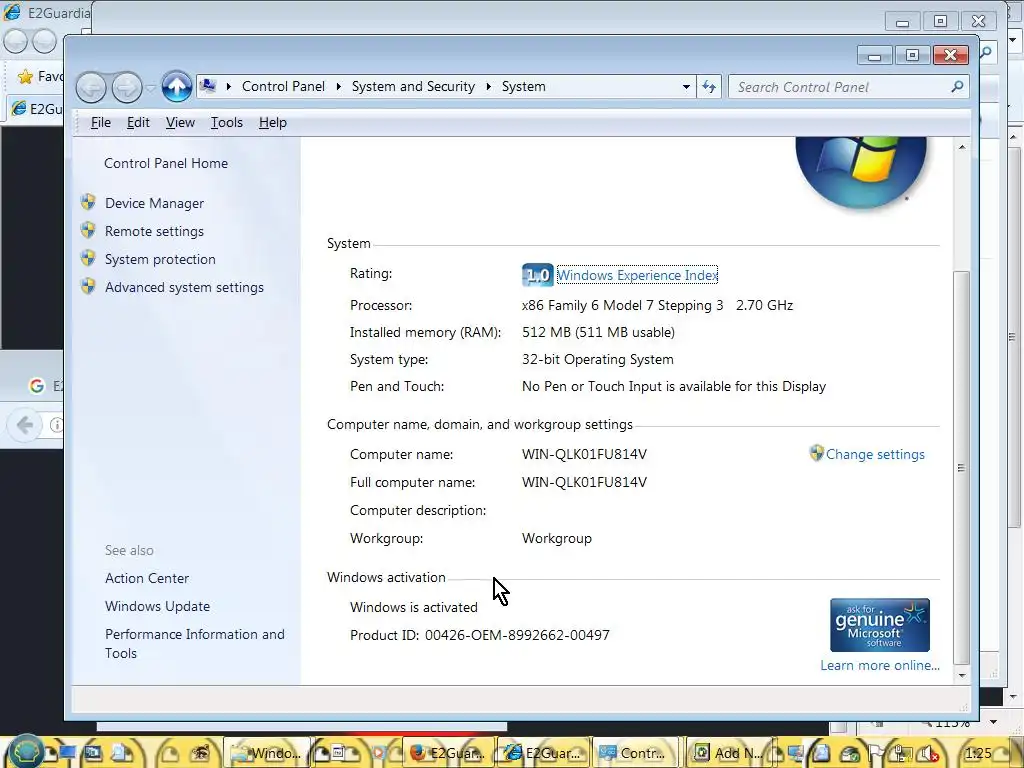Screen dimensions: 1024x768
Task: Open the Edit menu
Action: 138,123
